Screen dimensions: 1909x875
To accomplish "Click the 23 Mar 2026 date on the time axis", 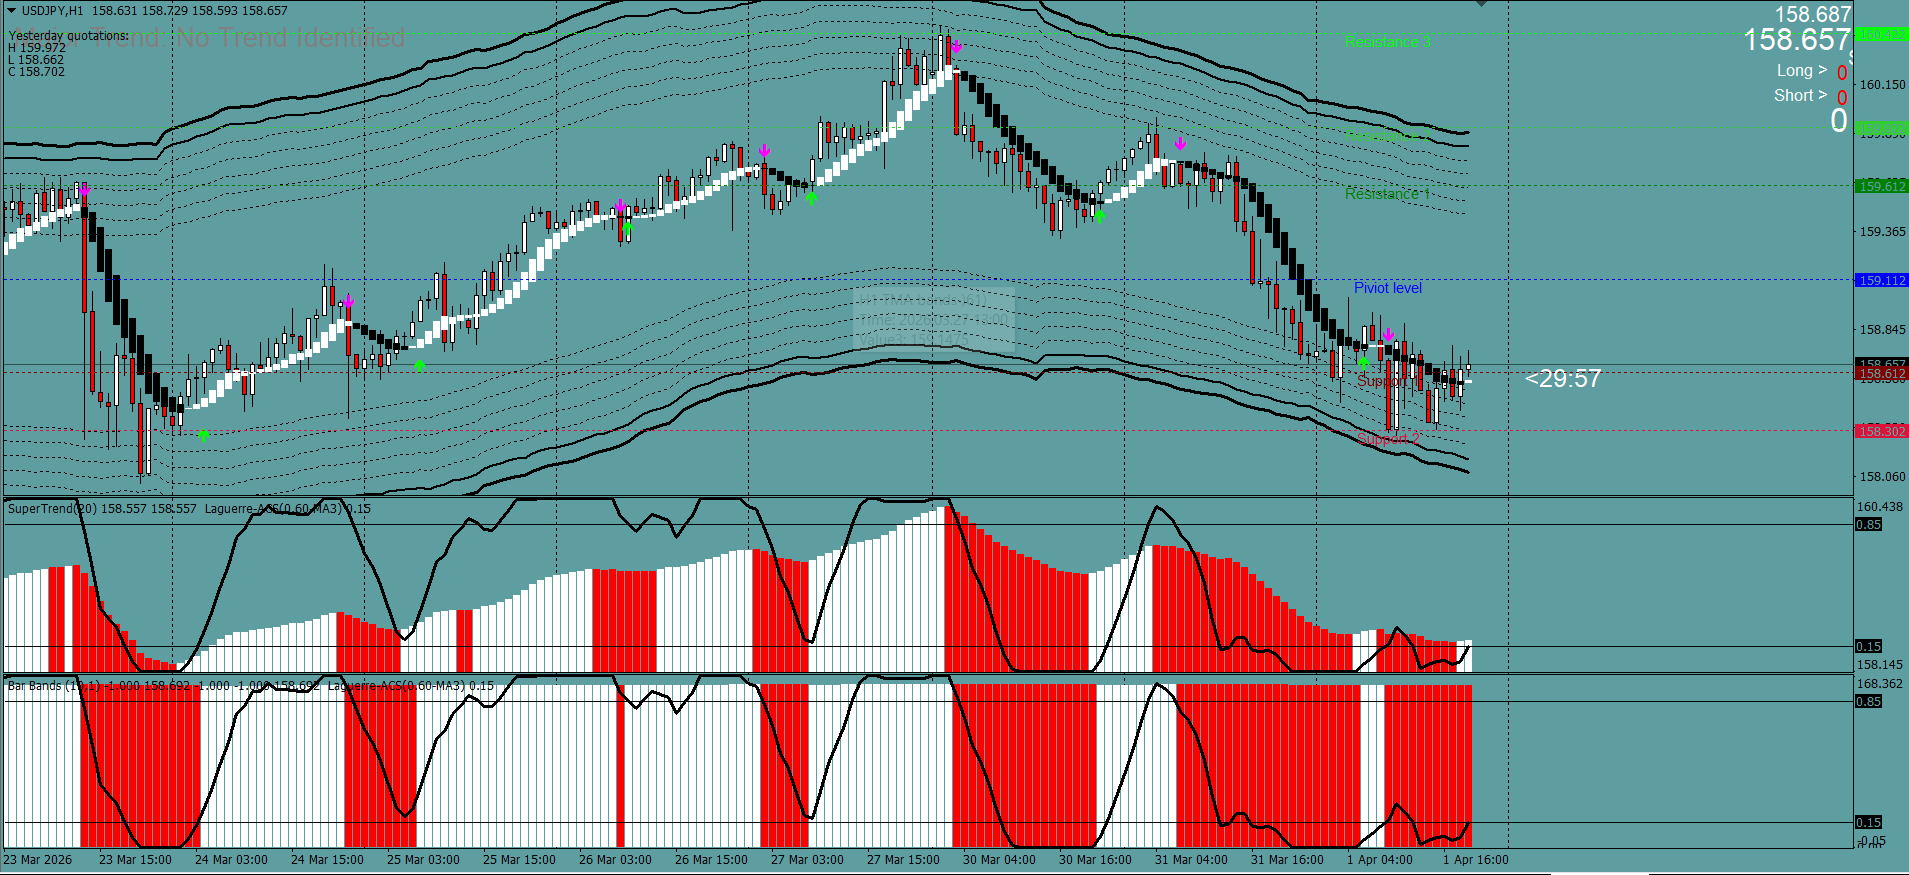I will pyautogui.click(x=38, y=860).
